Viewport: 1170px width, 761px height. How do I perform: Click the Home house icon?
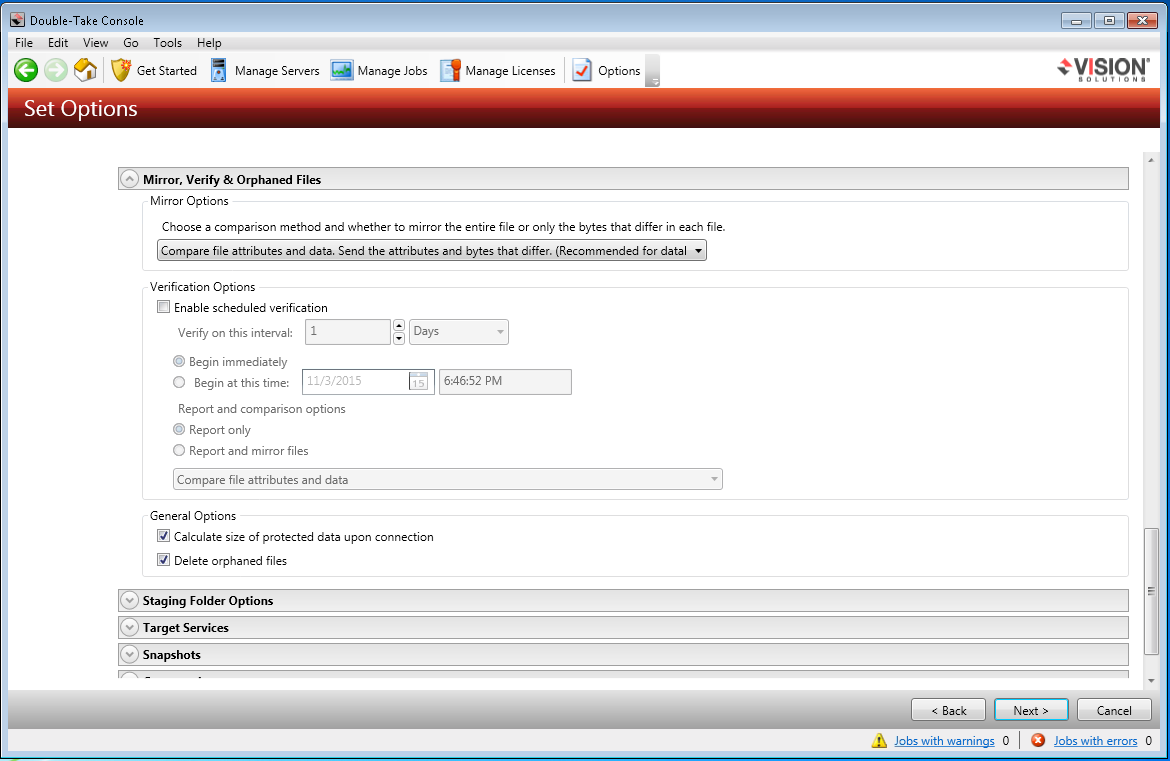point(86,70)
